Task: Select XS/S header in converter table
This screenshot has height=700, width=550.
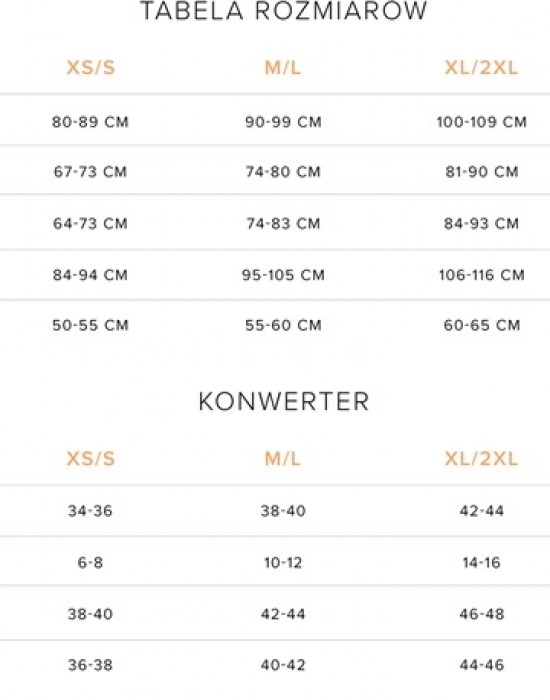Action: pos(91,458)
